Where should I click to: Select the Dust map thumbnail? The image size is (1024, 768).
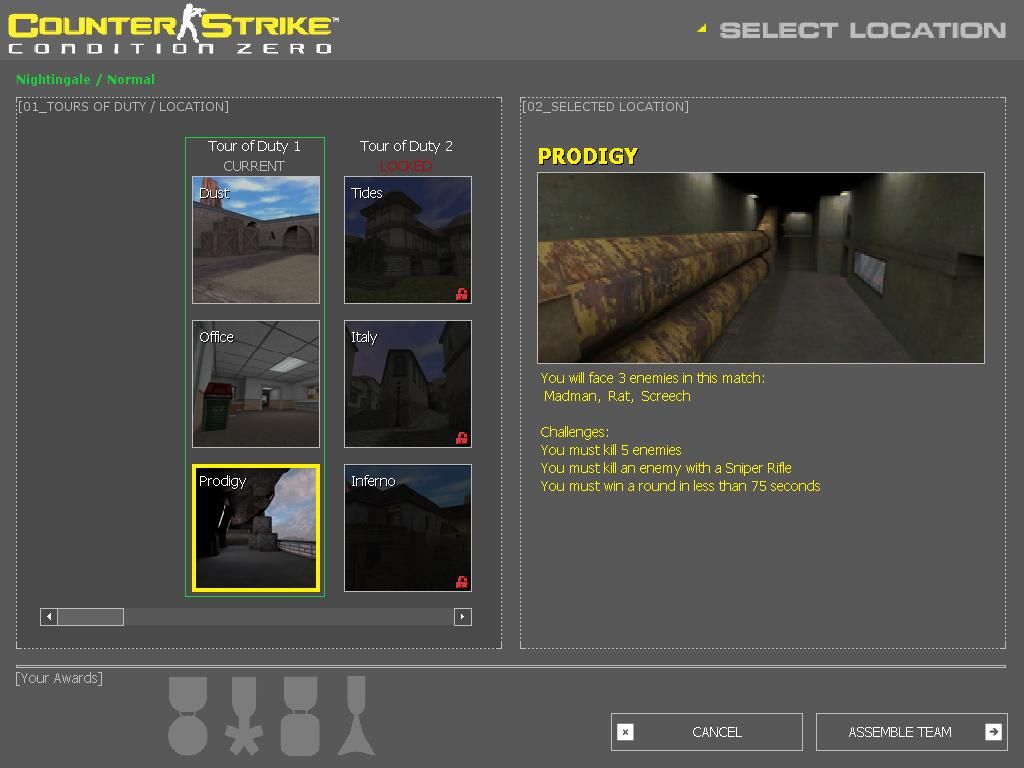[256, 240]
